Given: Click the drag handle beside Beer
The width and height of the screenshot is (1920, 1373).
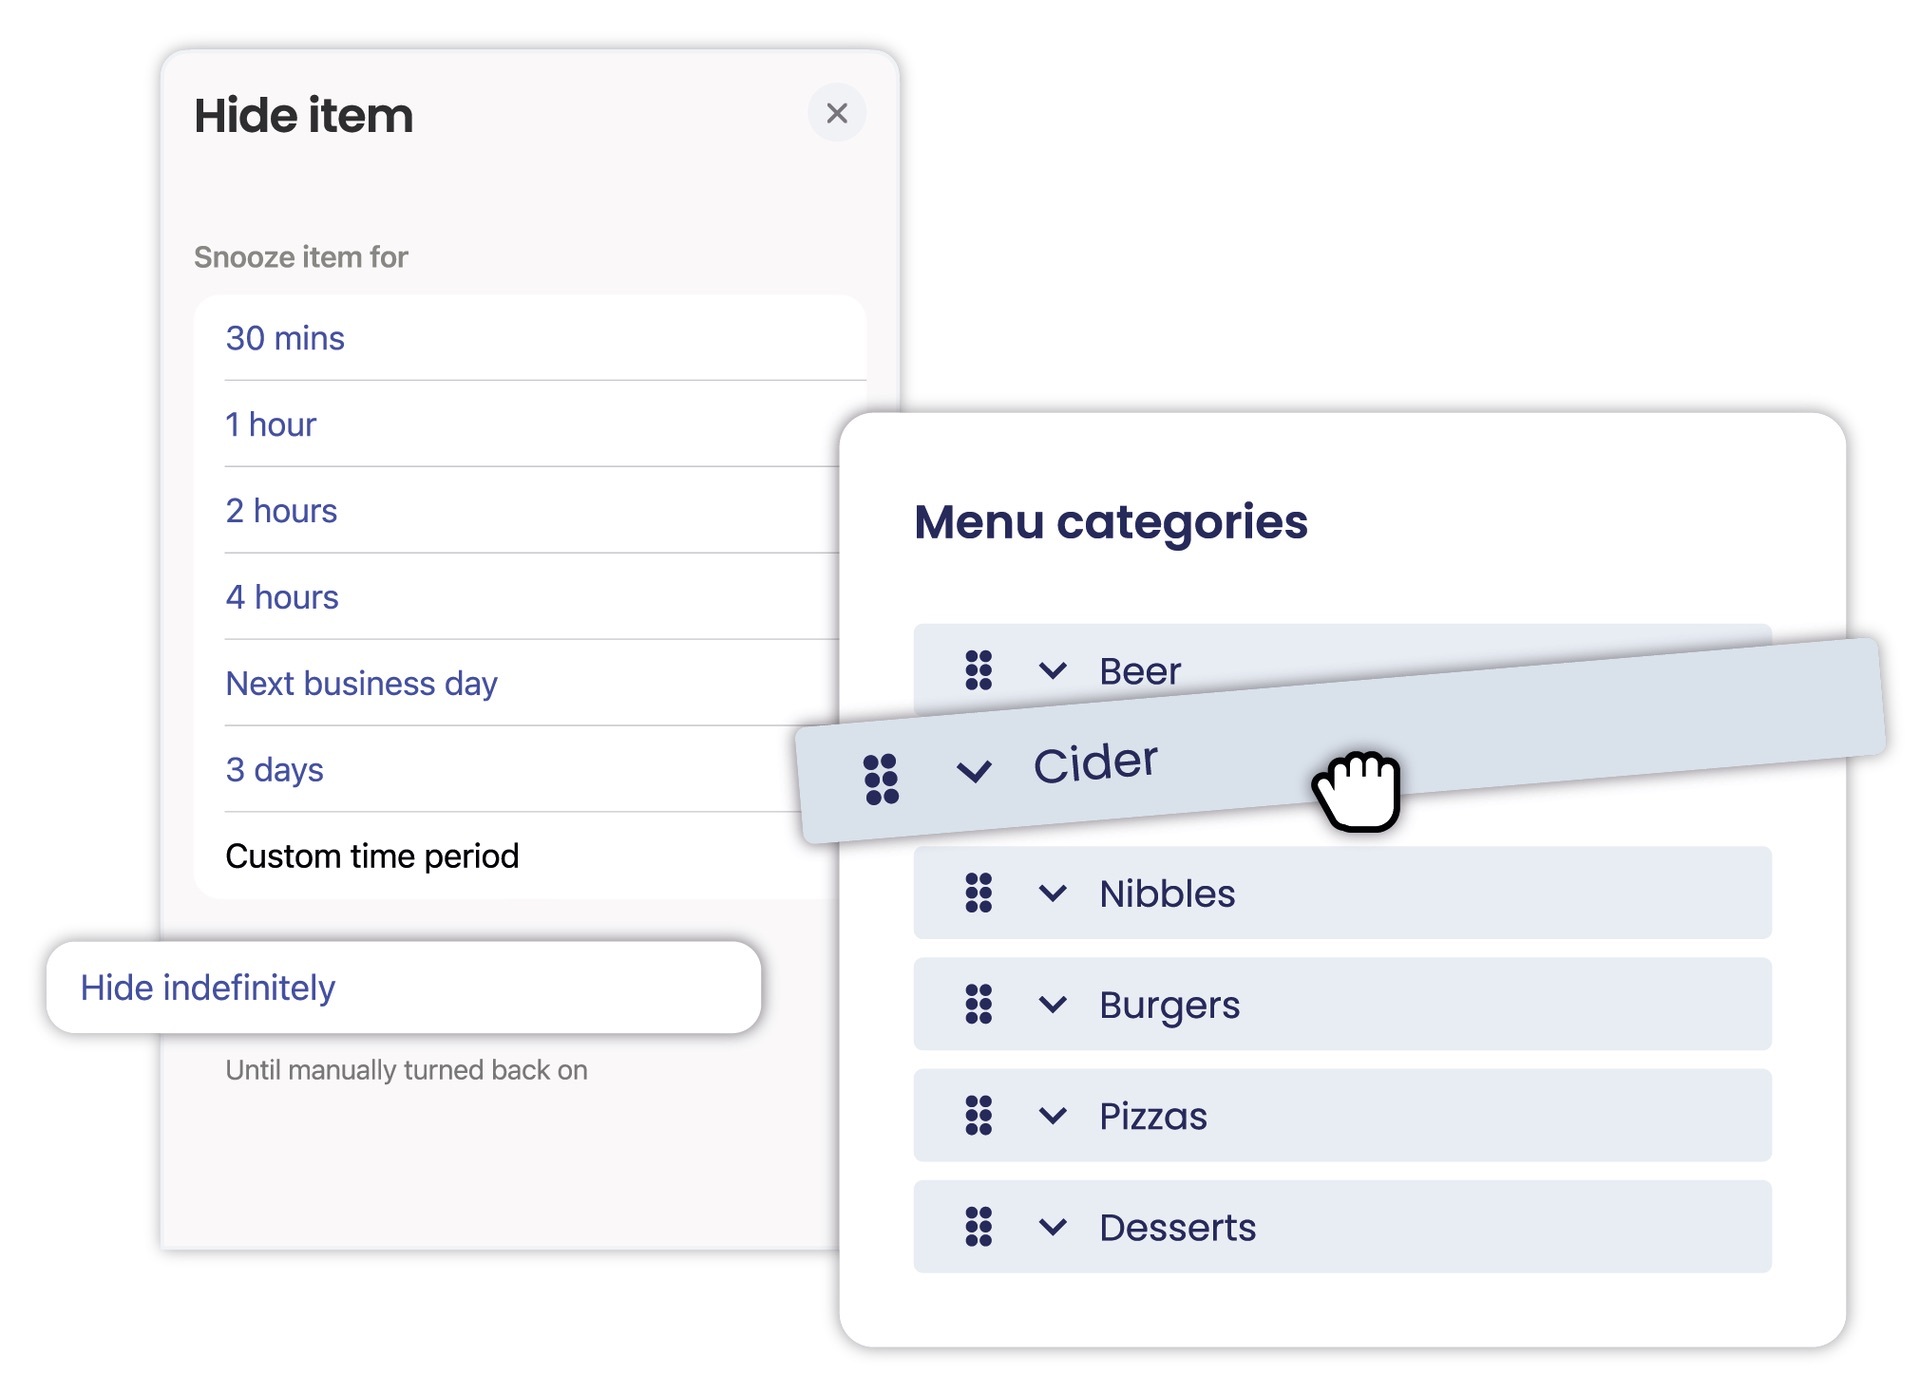Looking at the screenshot, I should pyautogui.click(x=978, y=670).
